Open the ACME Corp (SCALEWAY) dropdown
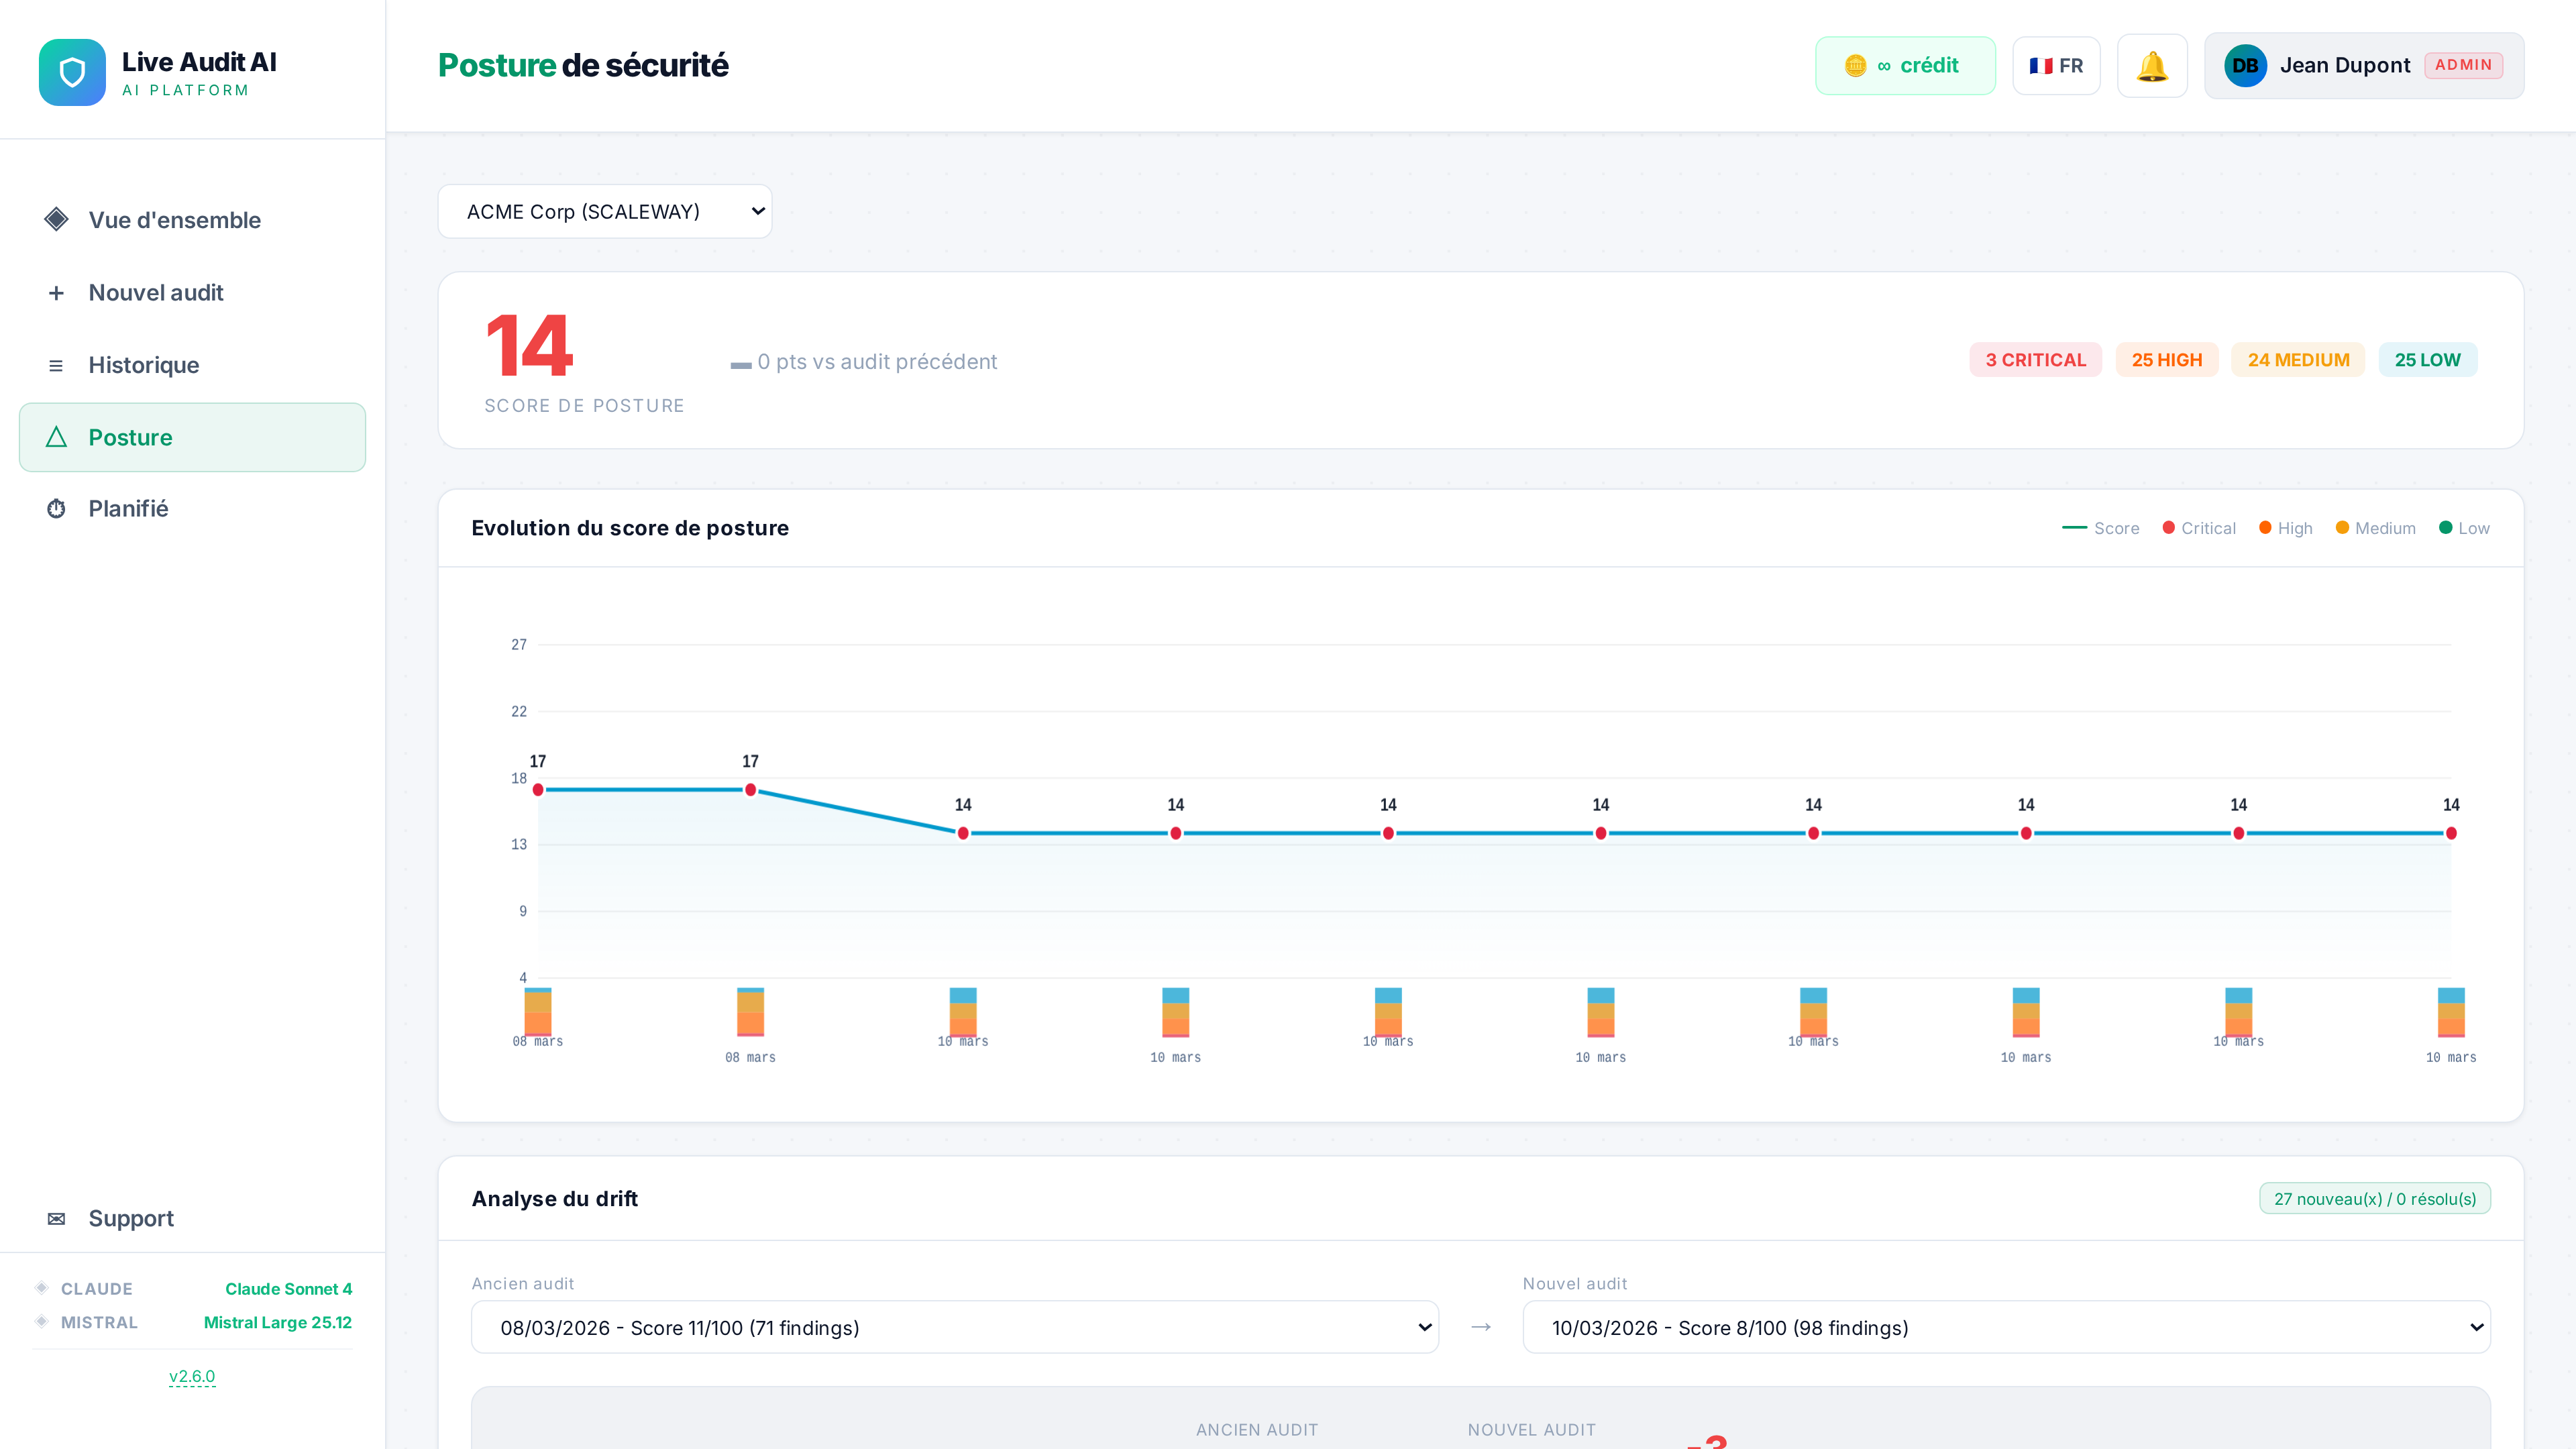2576x1449 pixels. pos(604,212)
